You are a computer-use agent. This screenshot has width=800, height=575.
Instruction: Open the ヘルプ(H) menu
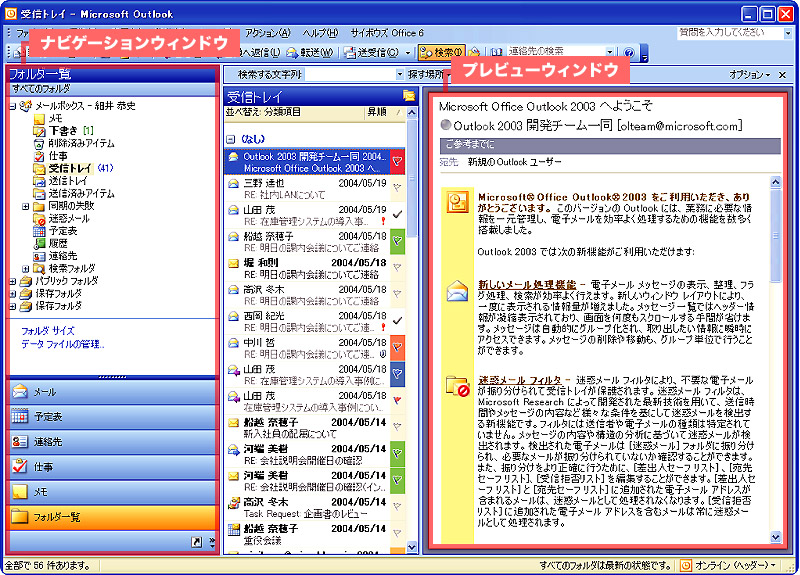(x=320, y=33)
